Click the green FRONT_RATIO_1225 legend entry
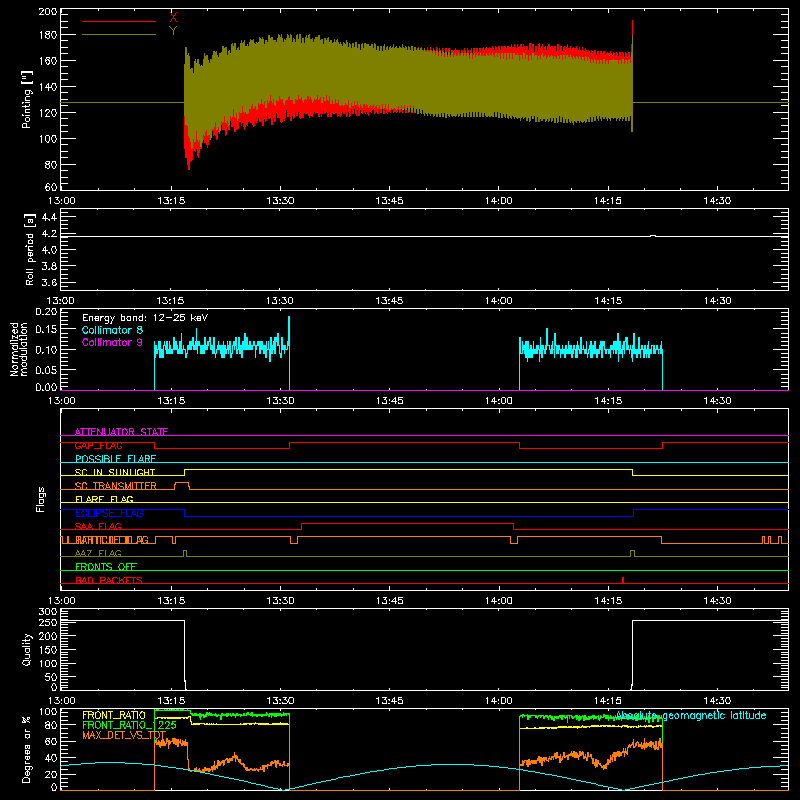 [130, 725]
